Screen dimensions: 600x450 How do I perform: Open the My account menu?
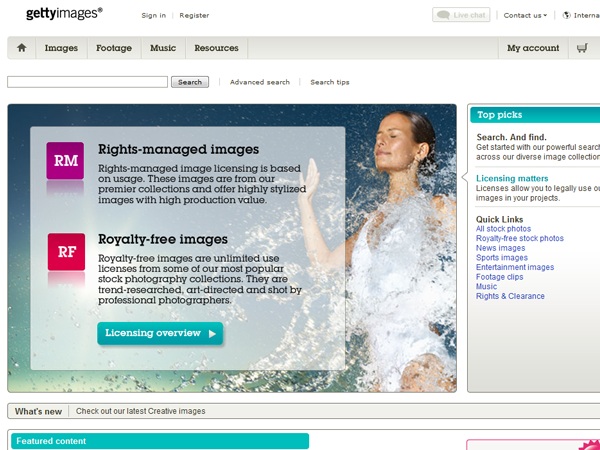tap(533, 48)
